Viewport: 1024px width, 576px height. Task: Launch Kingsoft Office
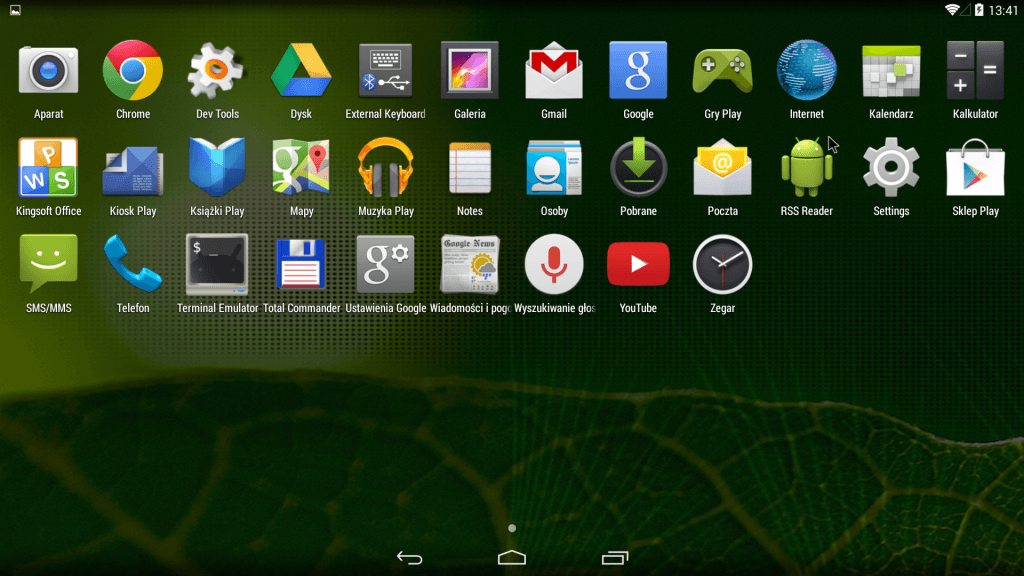click(48, 168)
